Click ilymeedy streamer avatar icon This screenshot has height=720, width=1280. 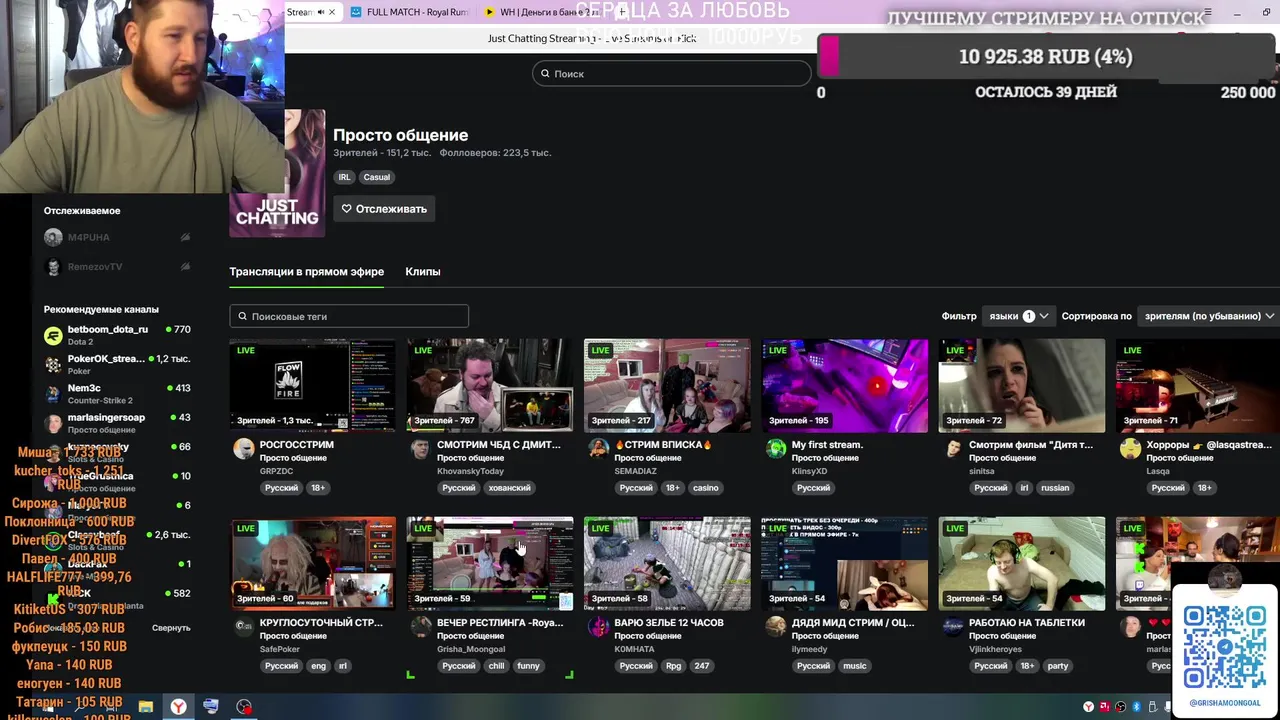[775, 626]
